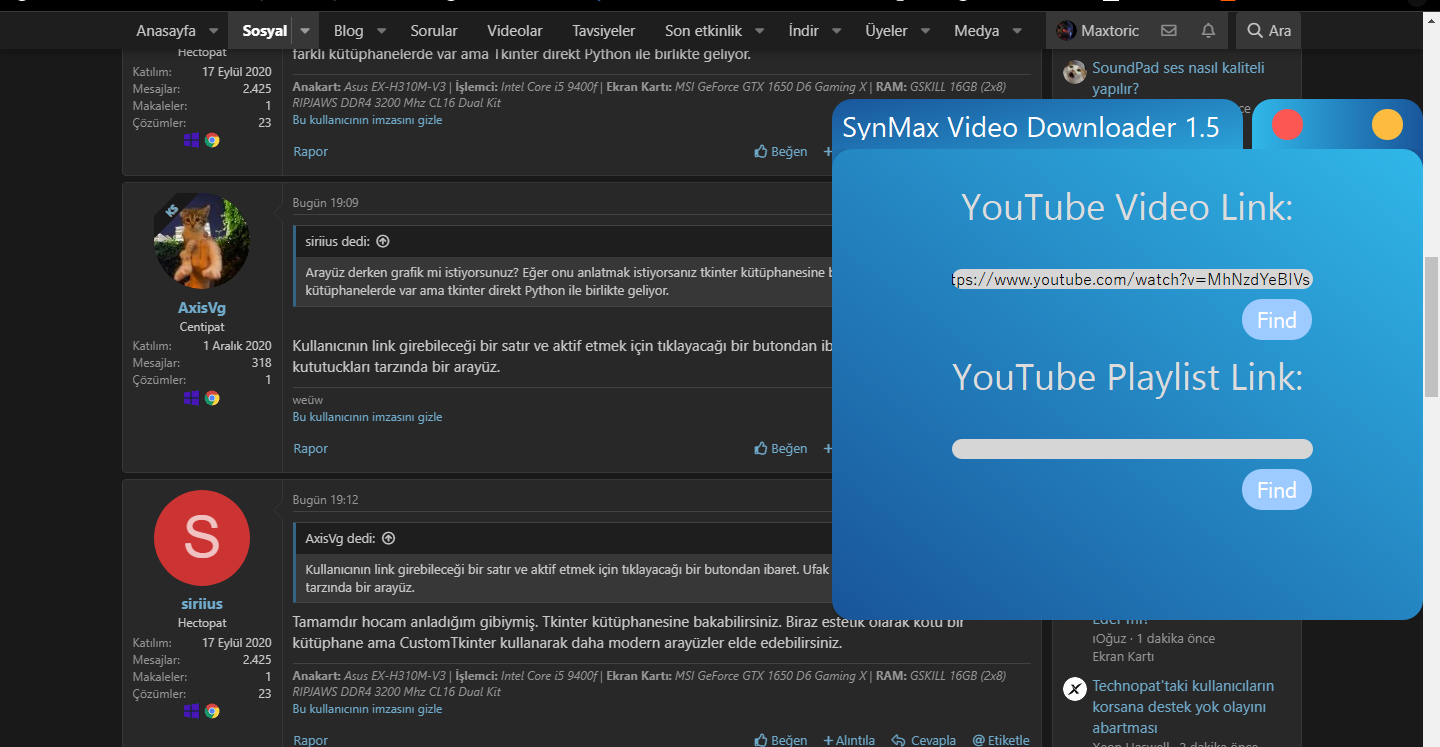The height and width of the screenshot is (747, 1440).
Task: Open the siriius username below the red avatar
Action: (202, 604)
